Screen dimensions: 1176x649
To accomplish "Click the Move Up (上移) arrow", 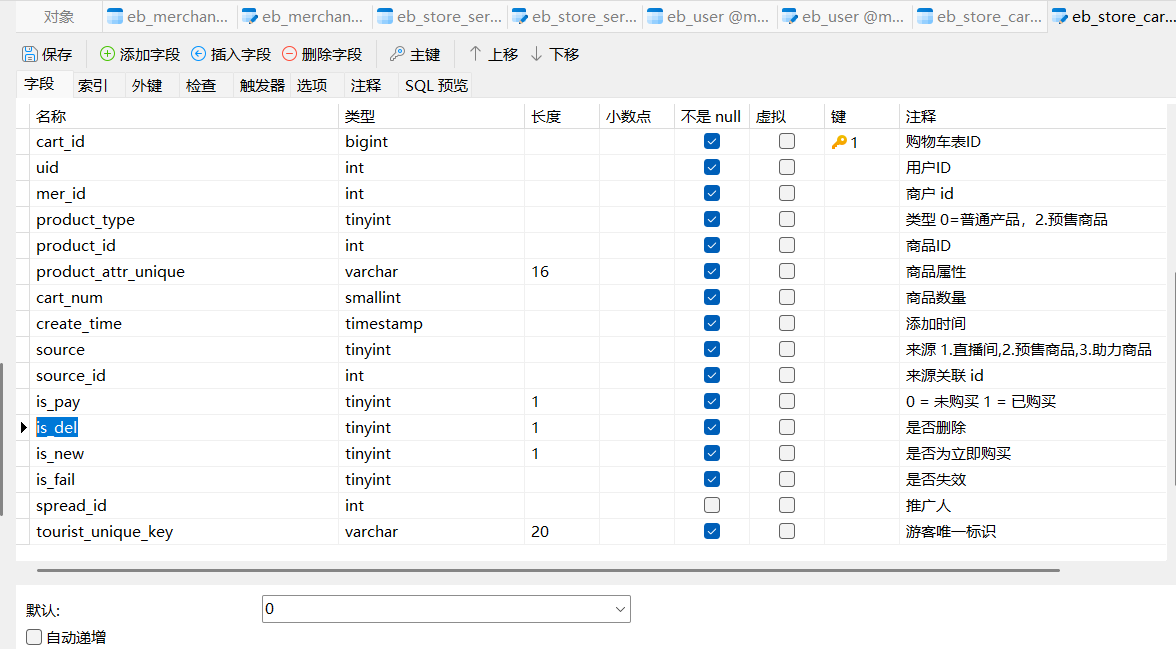I will (x=476, y=54).
